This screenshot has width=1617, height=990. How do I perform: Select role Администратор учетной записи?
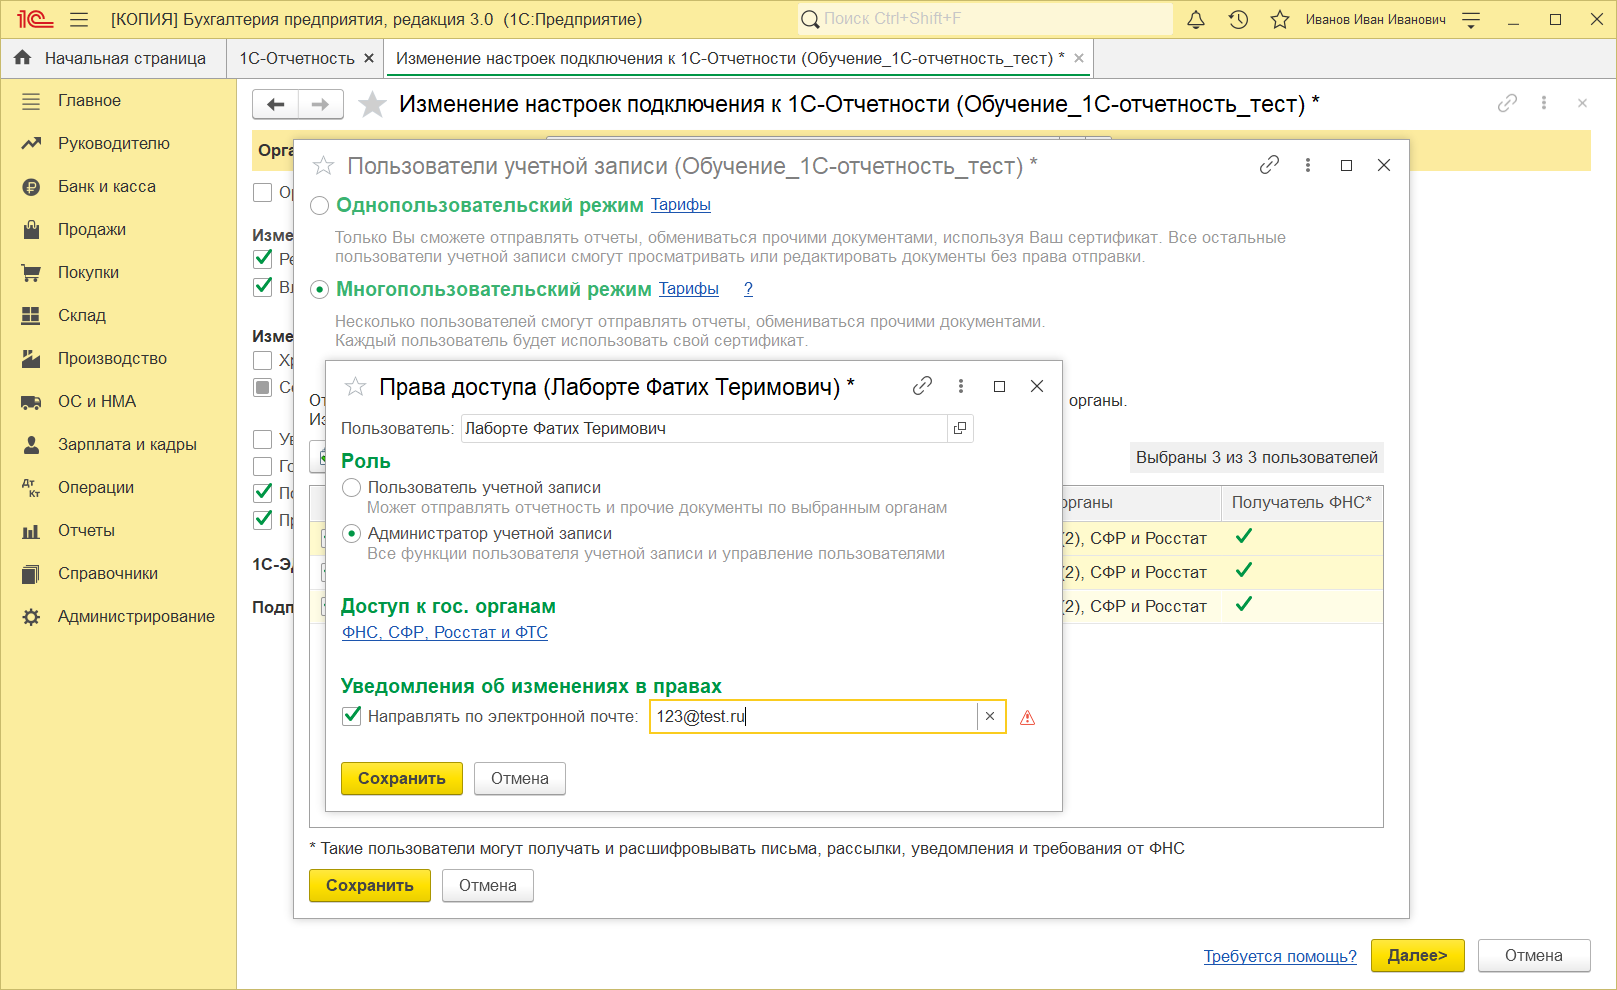pyautogui.click(x=352, y=534)
